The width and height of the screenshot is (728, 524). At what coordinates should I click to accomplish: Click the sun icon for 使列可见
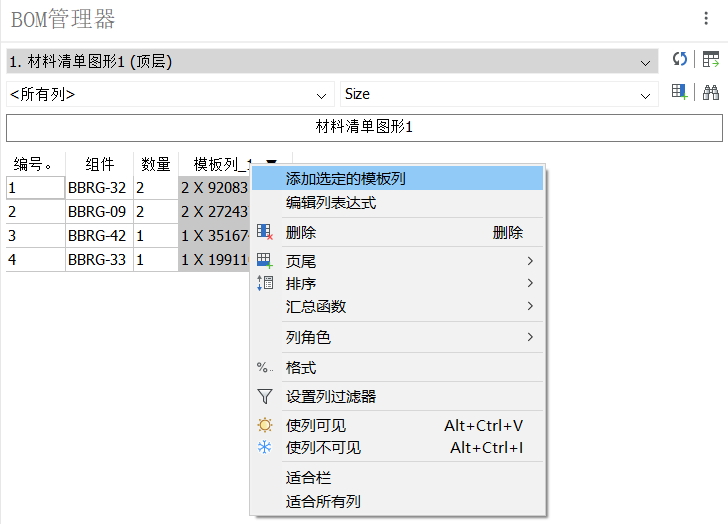(x=265, y=426)
